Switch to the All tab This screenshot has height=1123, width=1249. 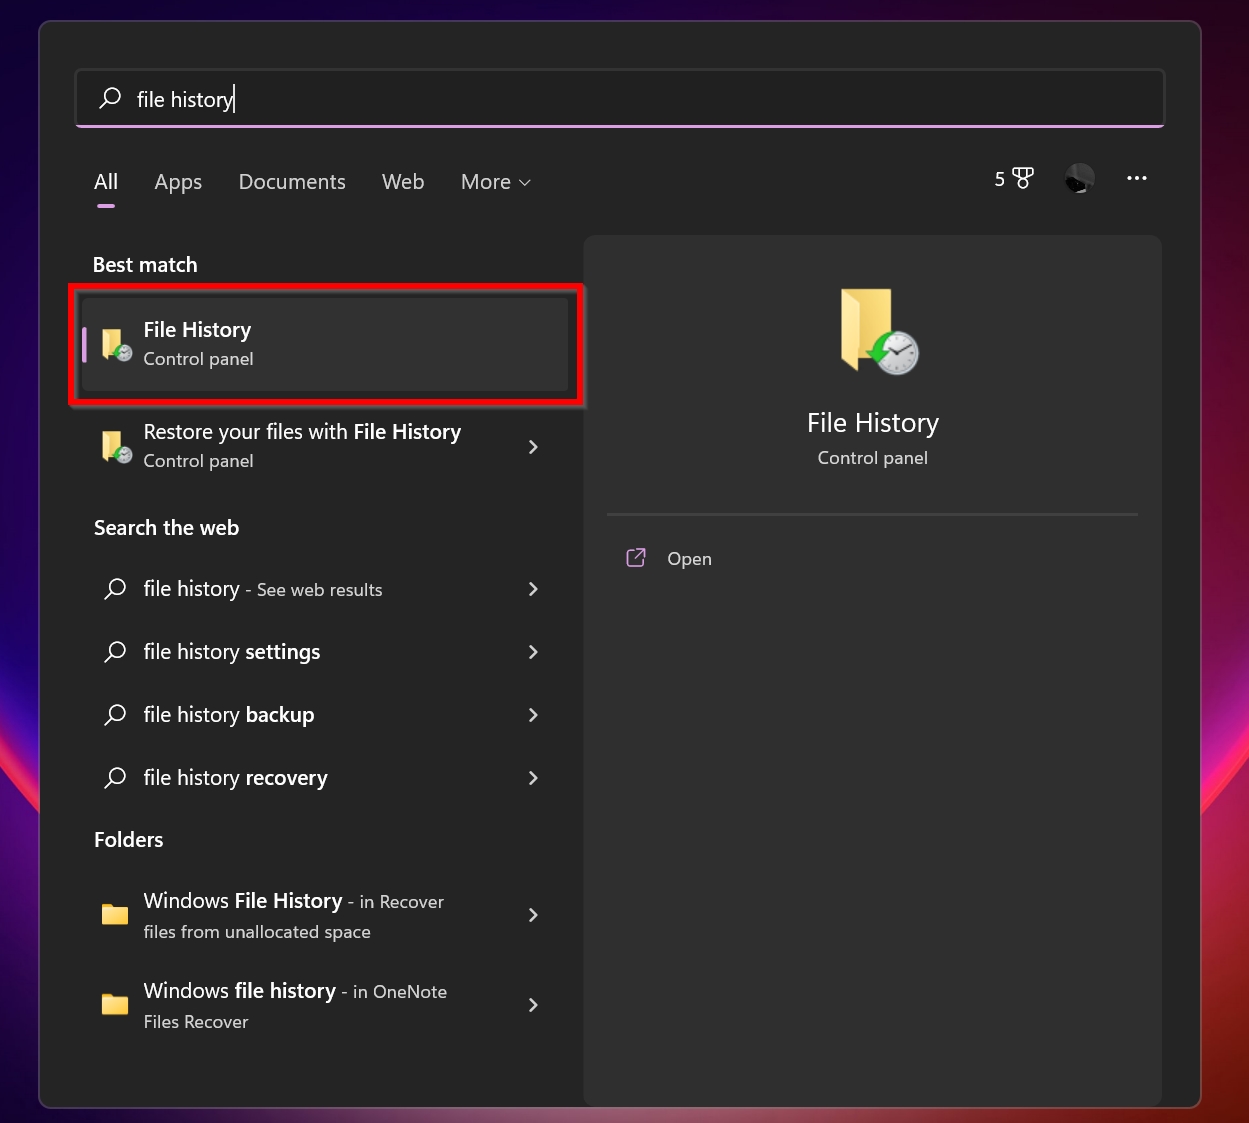[x=106, y=182]
